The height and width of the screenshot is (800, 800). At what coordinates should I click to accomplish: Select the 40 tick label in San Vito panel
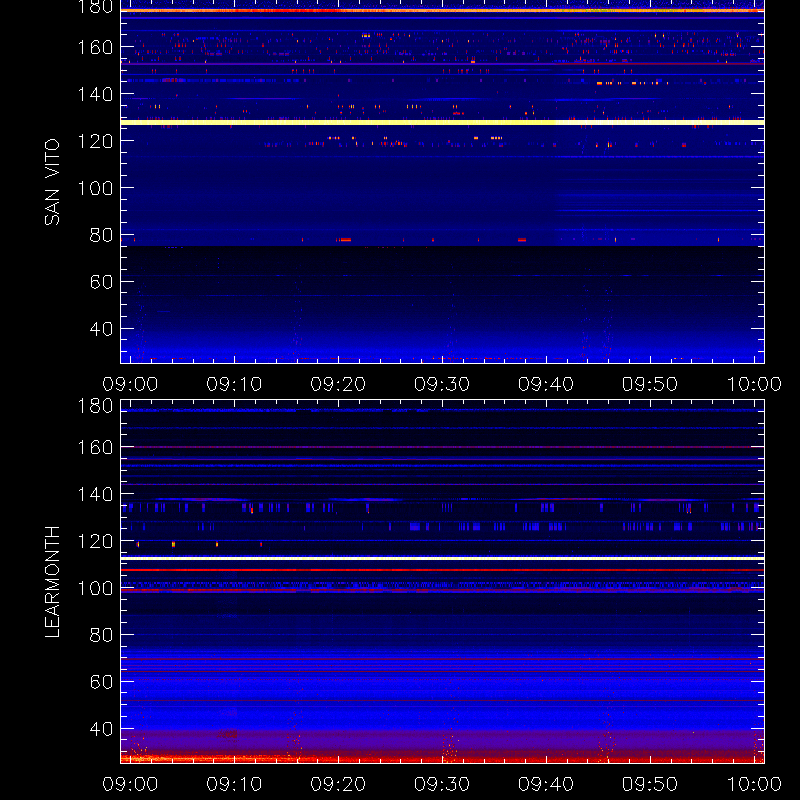point(101,329)
